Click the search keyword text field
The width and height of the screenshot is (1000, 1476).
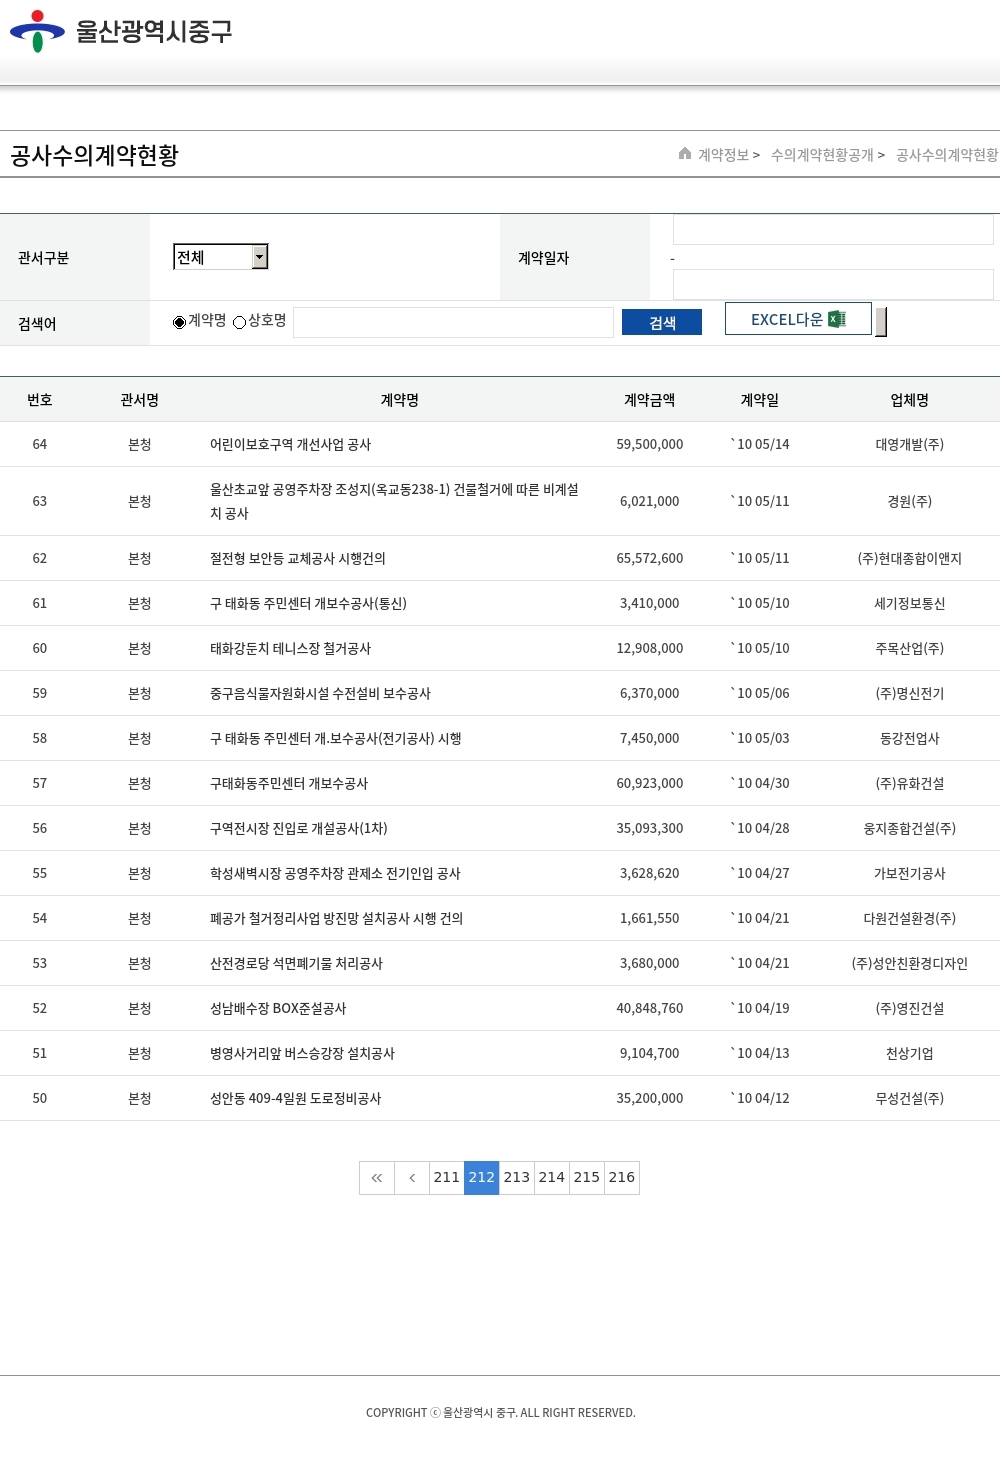[453, 322]
